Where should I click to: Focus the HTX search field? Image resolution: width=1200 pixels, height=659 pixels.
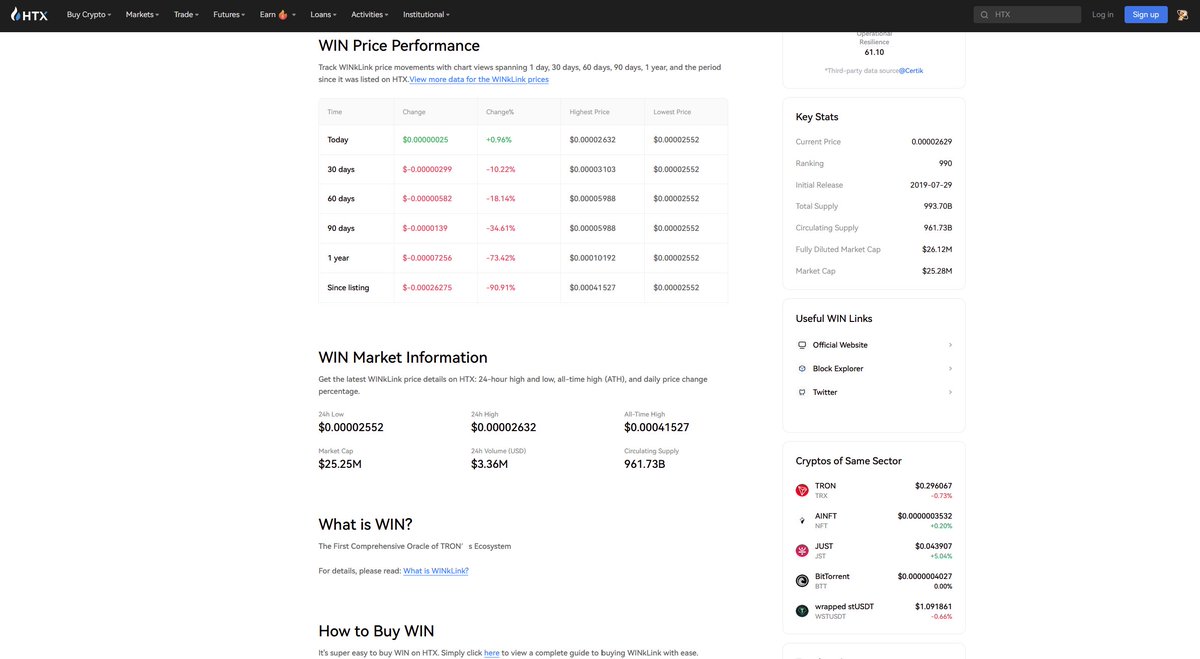(1027, 15)
